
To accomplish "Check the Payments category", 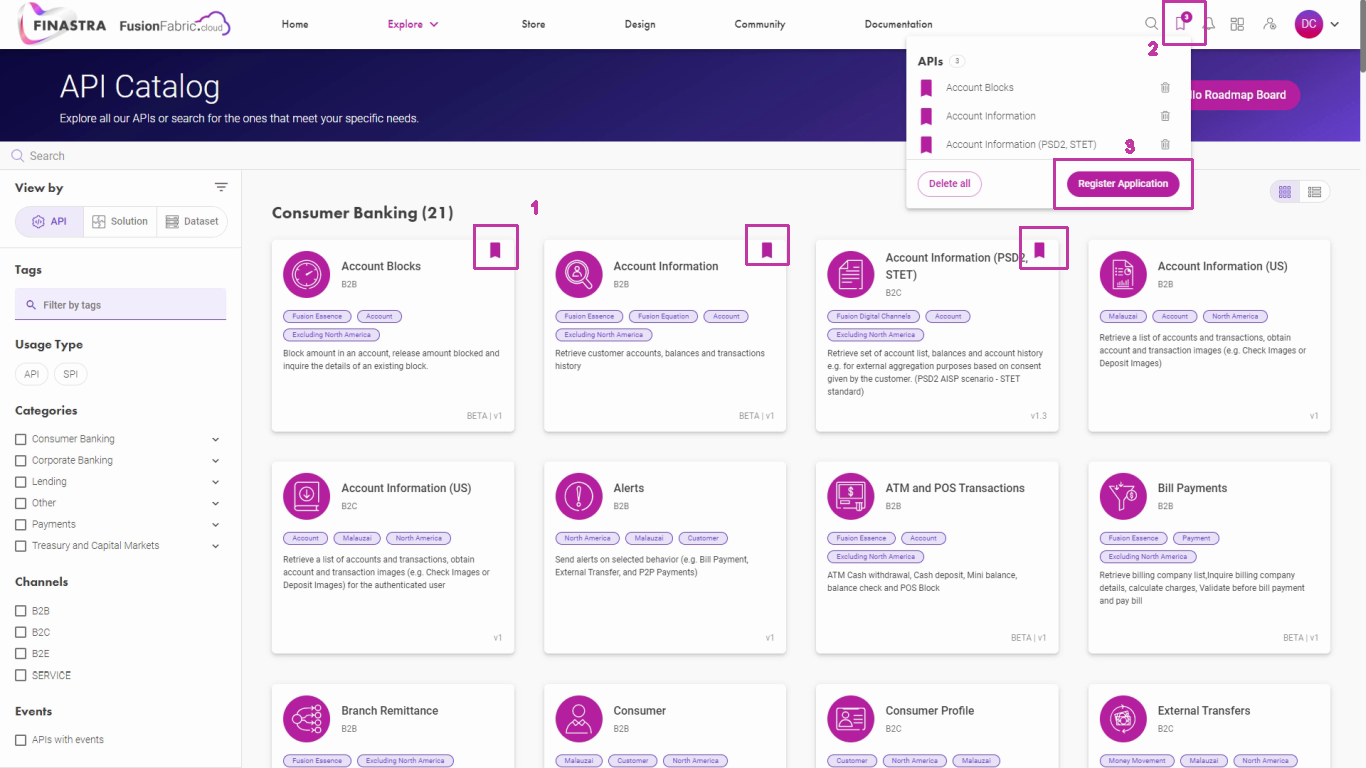I will pos(21,525).
